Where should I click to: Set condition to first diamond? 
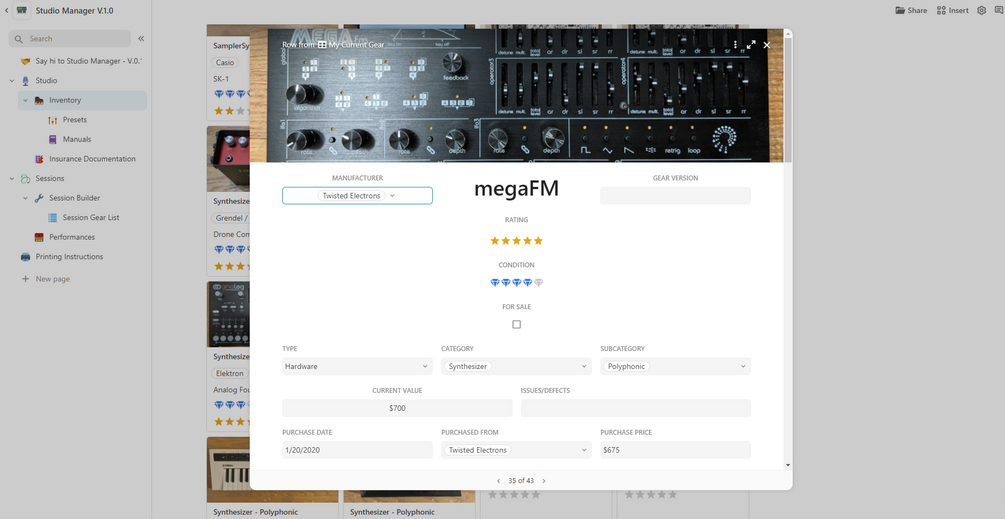click(495, 283)
